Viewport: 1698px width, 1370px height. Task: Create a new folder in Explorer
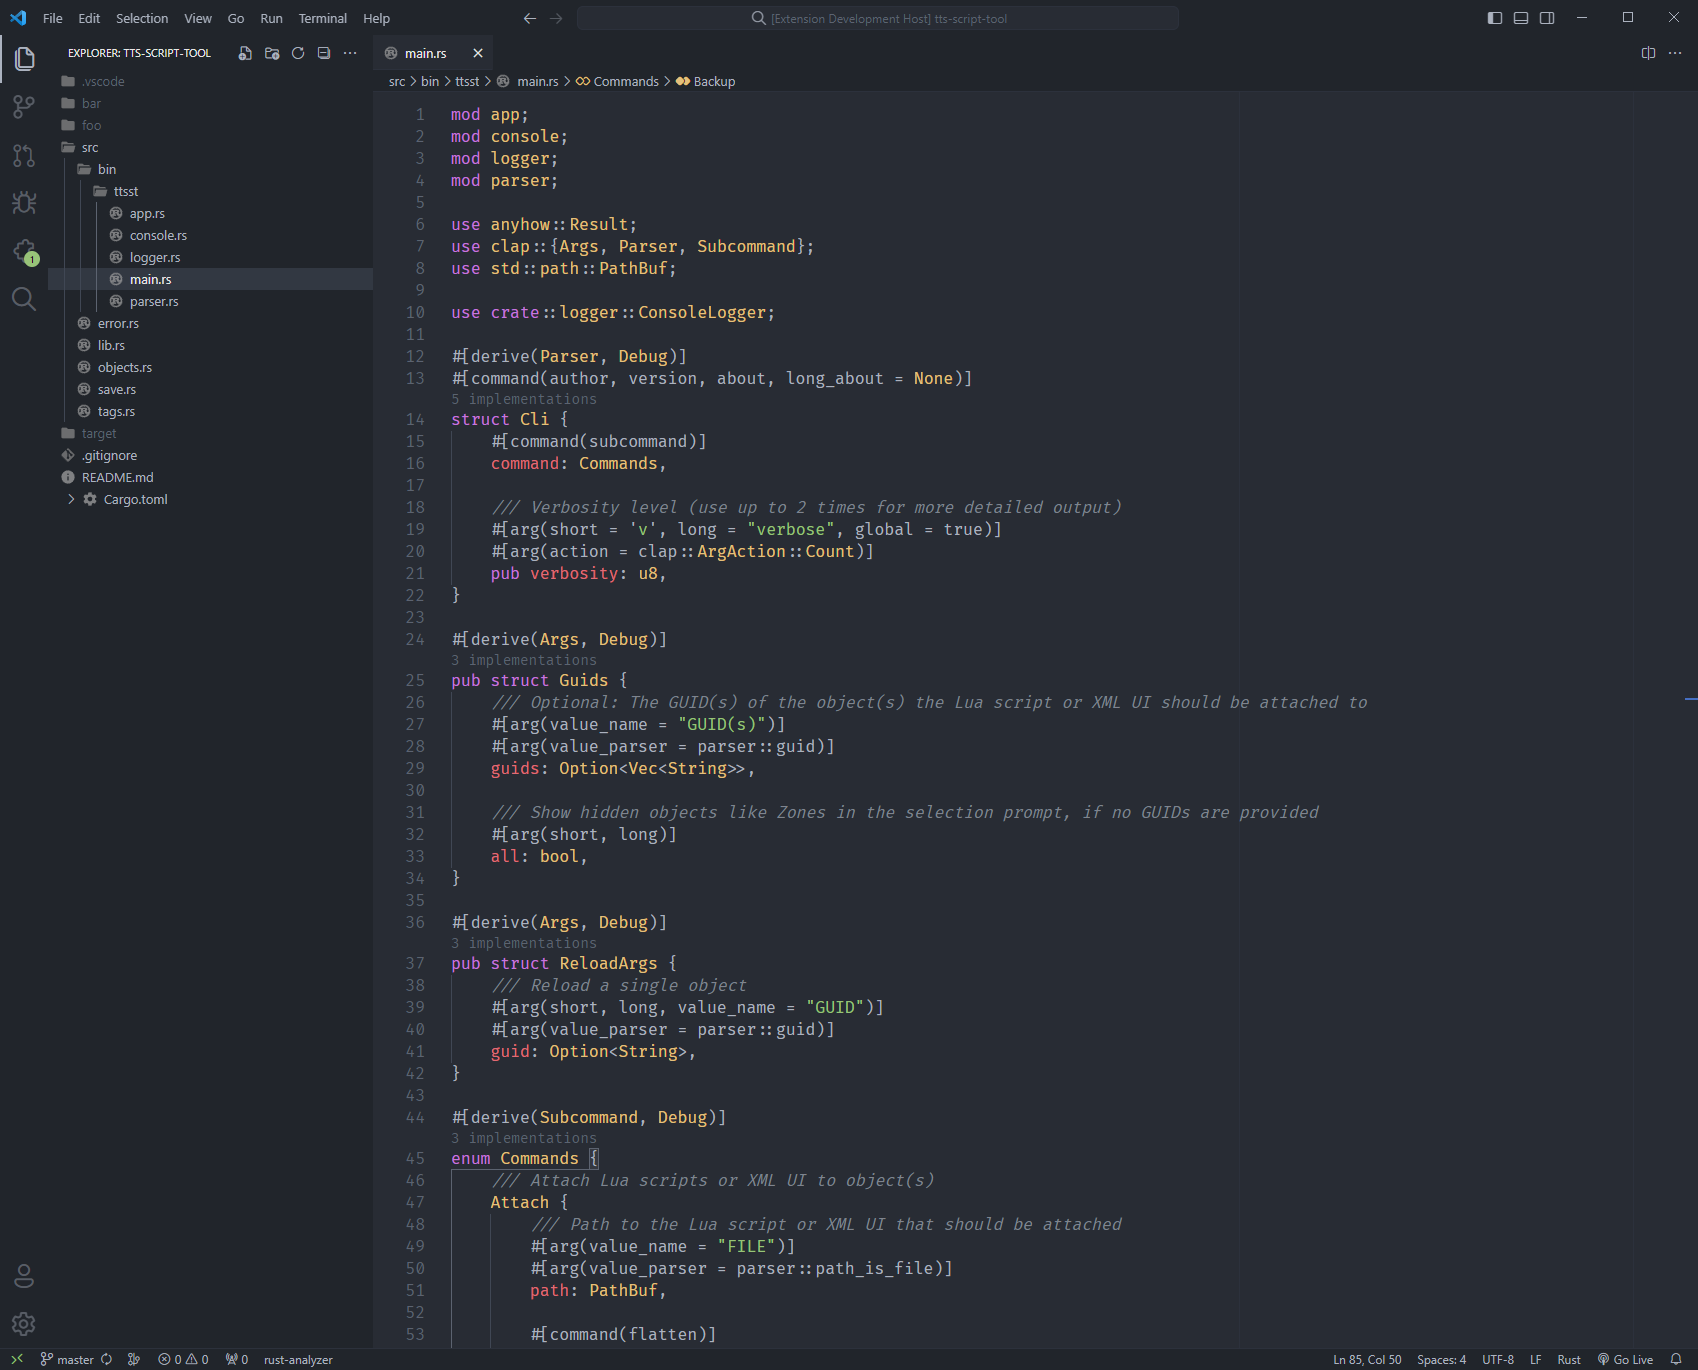[272, 53]
